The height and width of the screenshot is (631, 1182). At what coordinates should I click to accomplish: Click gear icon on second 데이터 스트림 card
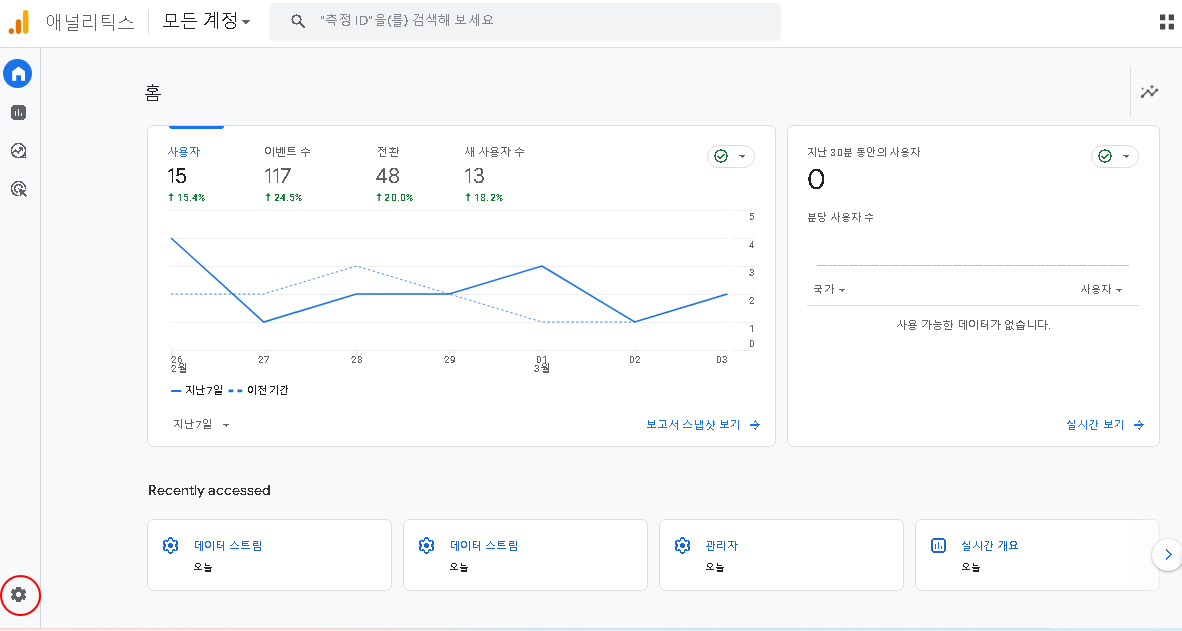427,545
